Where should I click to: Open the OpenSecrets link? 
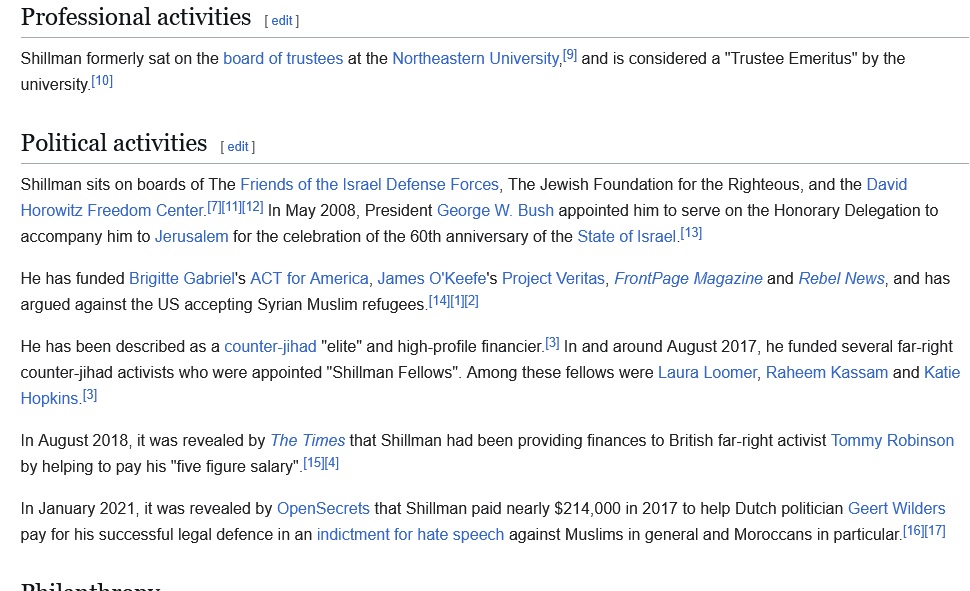coord(323,509)
